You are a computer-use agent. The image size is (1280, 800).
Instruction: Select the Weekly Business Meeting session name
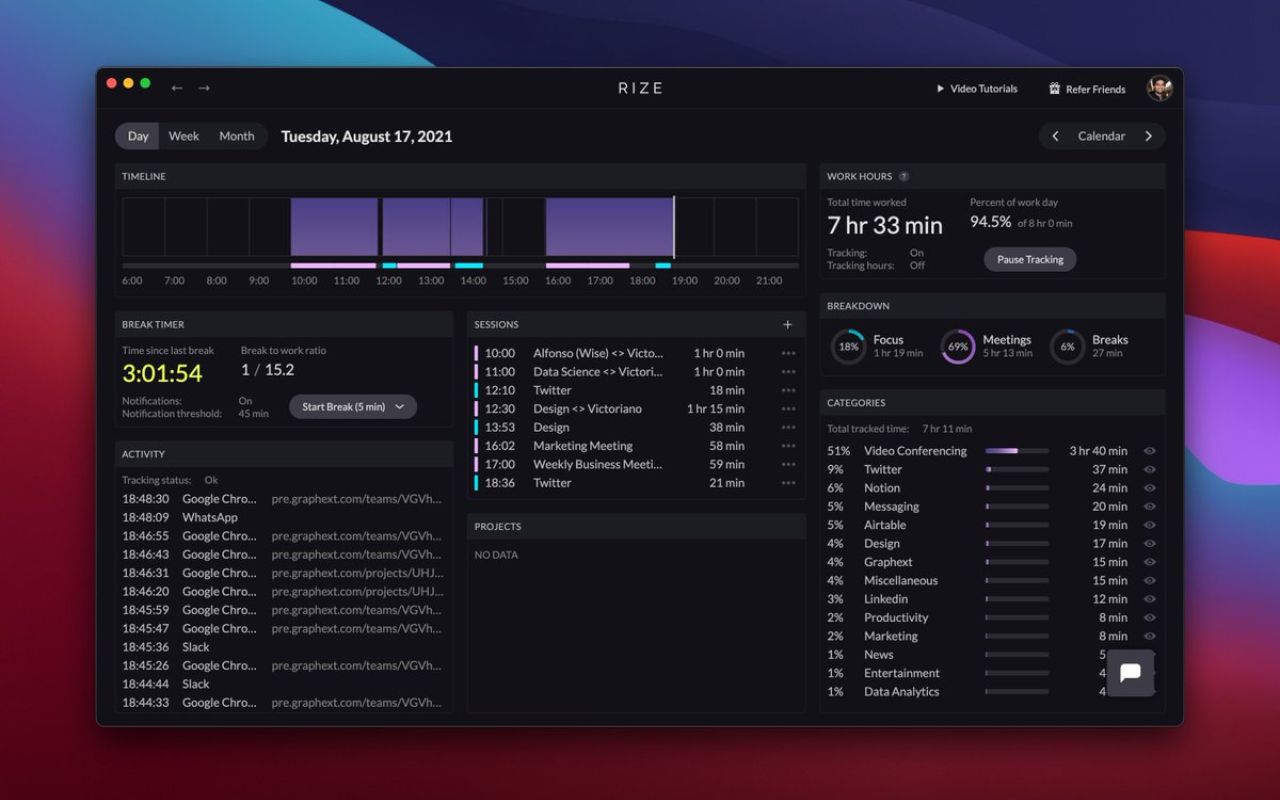[597, 464]
